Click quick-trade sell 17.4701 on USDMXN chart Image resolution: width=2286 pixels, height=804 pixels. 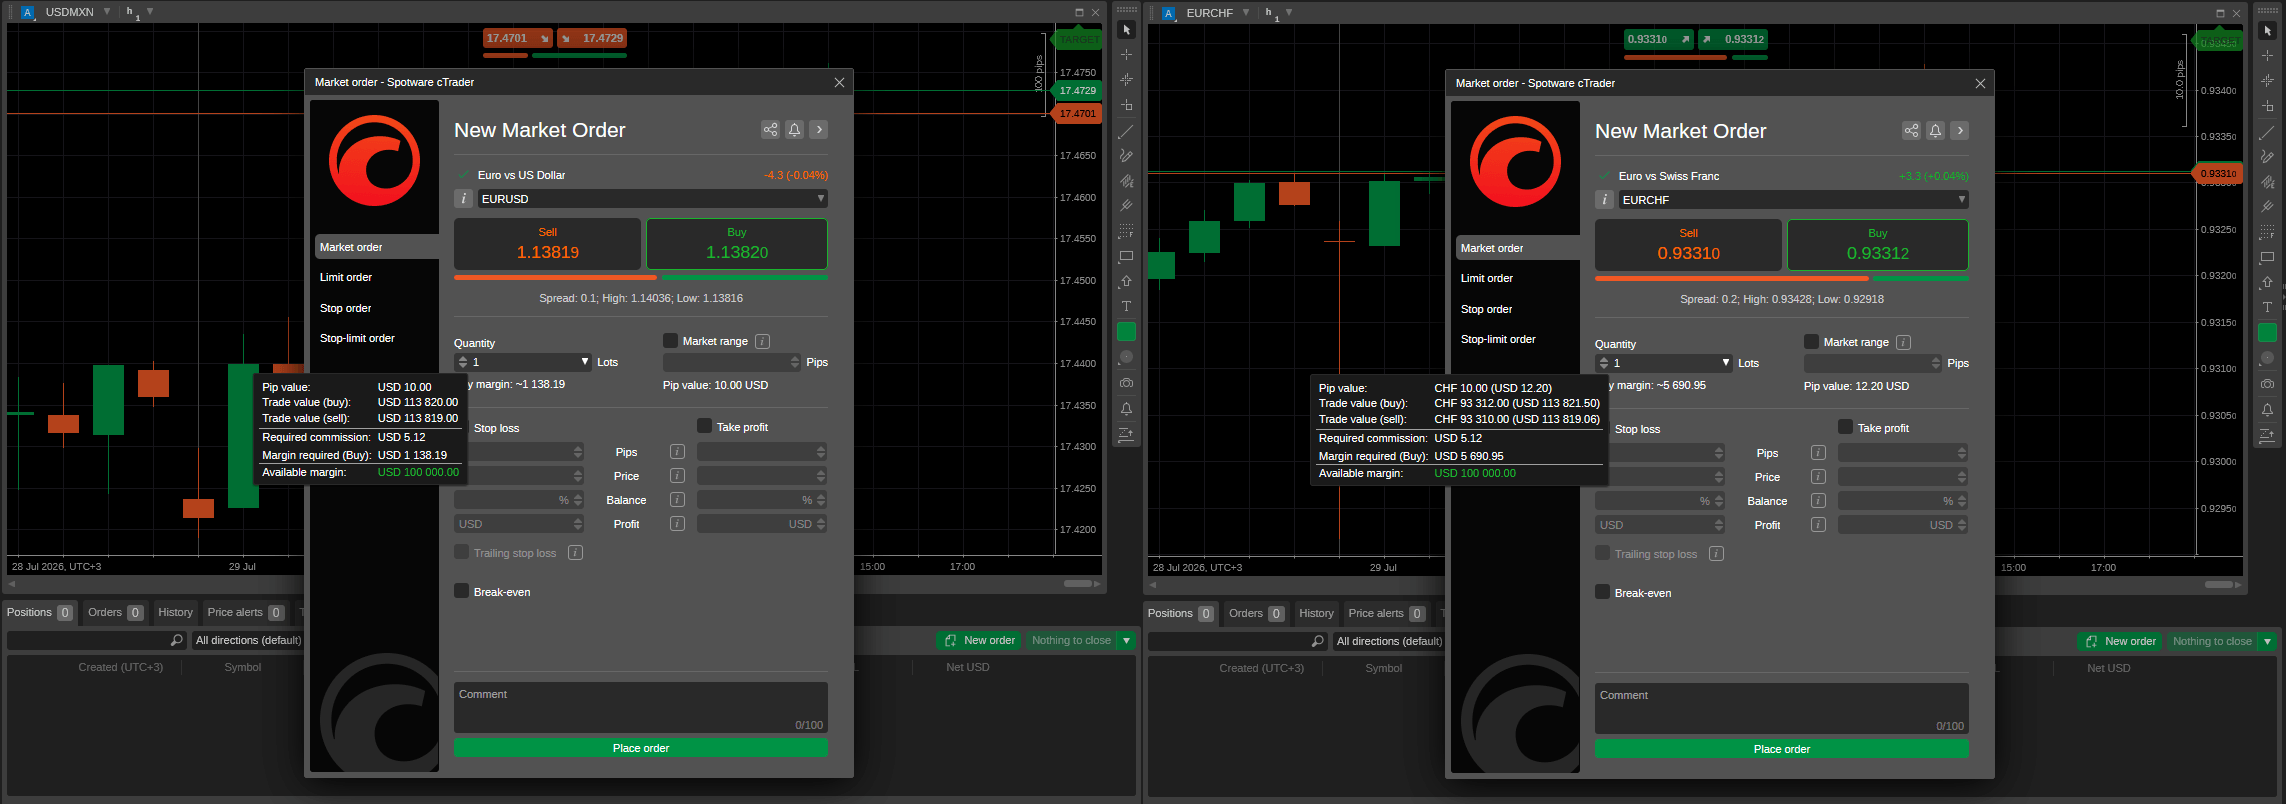click(517, 38)
